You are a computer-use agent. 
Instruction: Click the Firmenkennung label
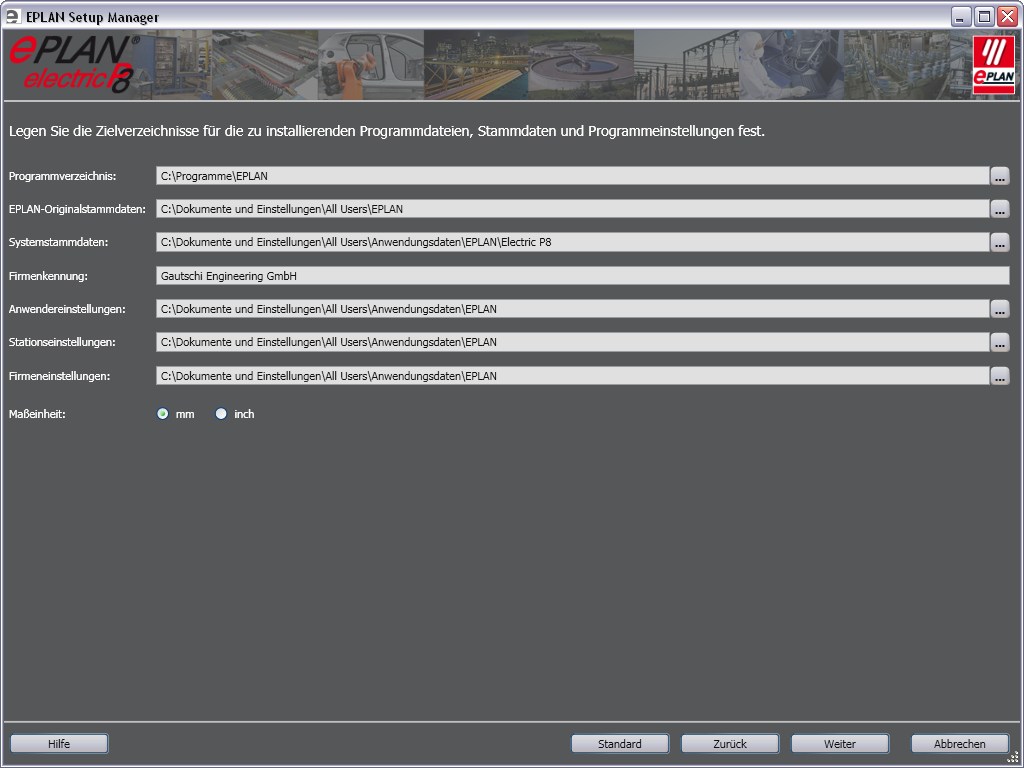pos(48,276)
